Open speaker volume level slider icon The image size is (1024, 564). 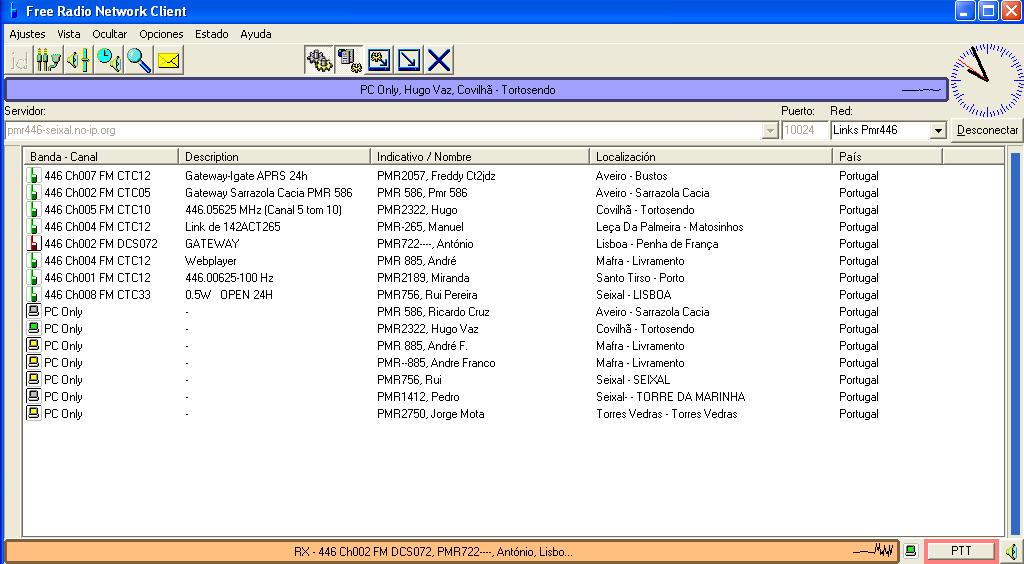pyautogui.click(x=78, y=61)
